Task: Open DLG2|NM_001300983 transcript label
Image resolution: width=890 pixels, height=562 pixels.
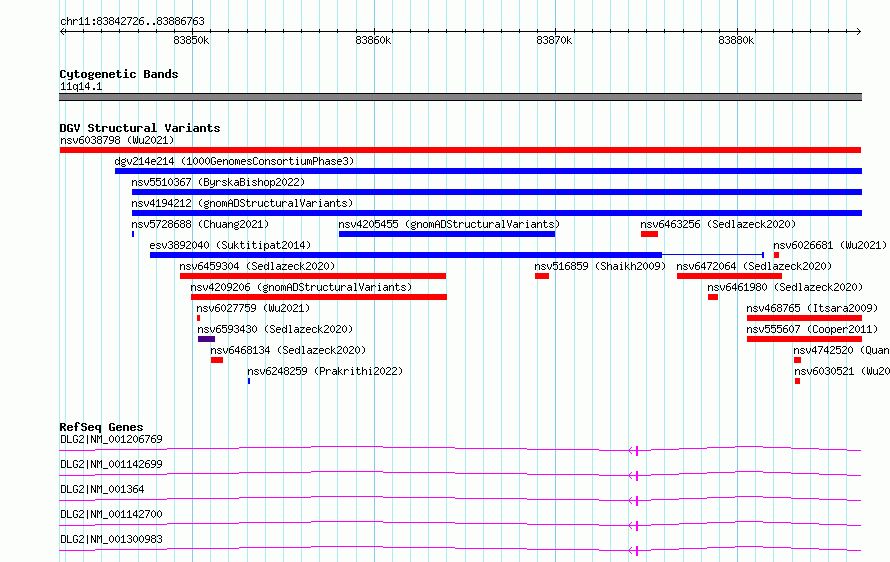Action: click(x=111, y=539)
